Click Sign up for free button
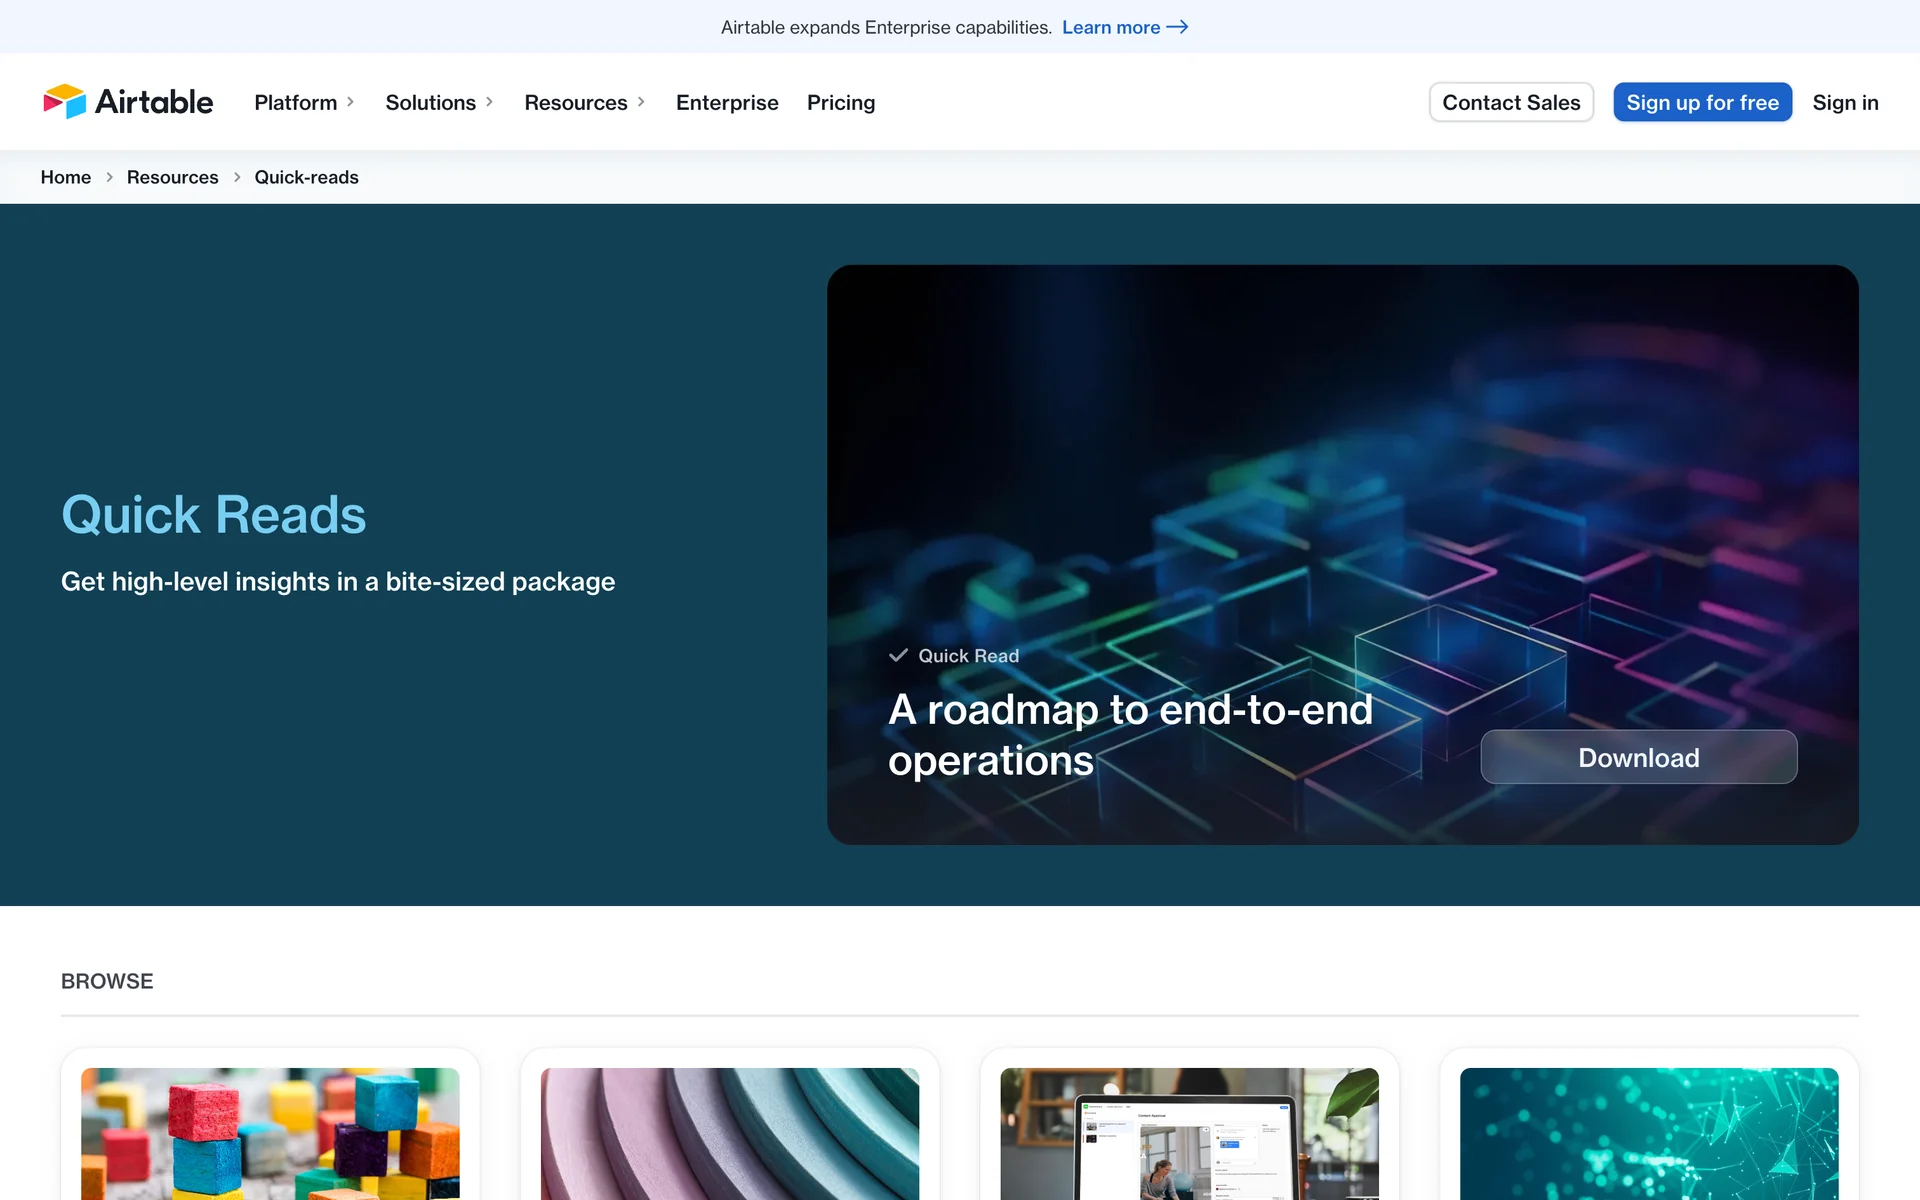Viewport: 1920px width, 1200px height. coord(1702,102)
